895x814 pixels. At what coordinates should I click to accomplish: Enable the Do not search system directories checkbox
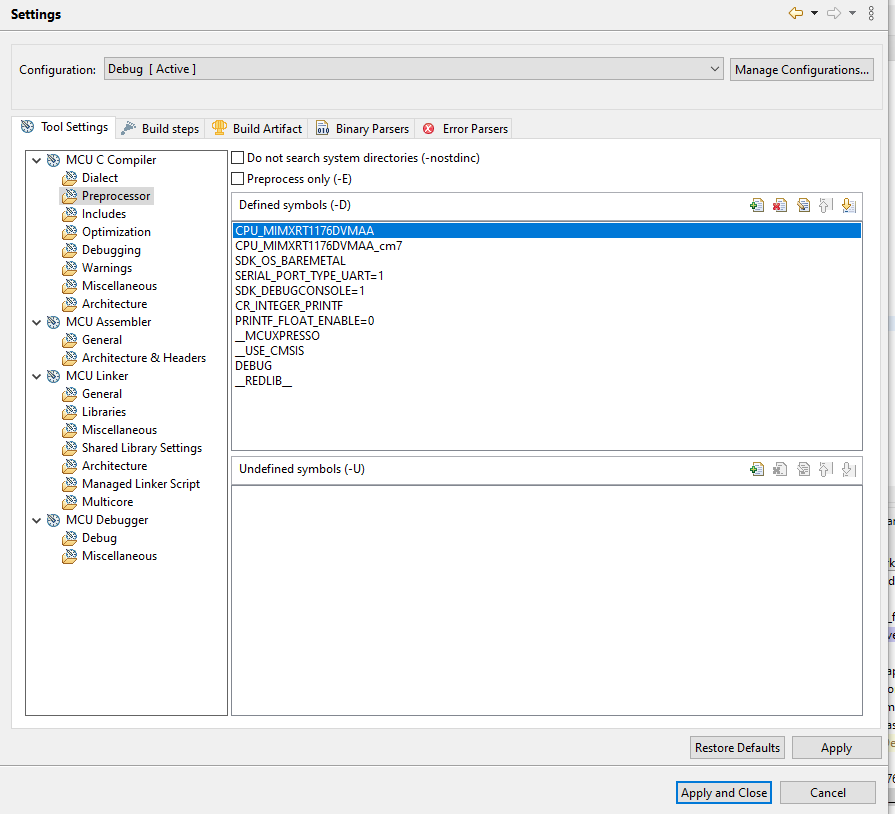[x=237, y=157]
